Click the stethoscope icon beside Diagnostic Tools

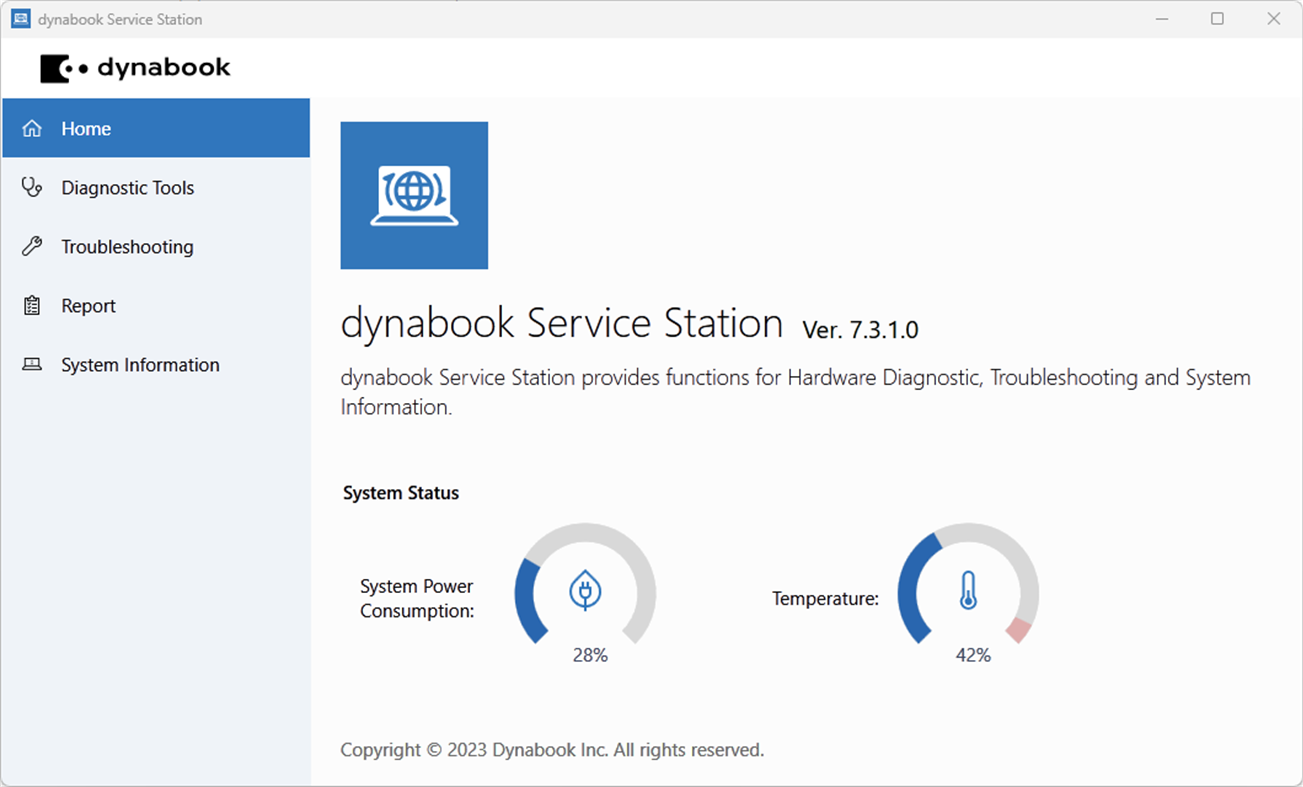(x=33, y=187)
